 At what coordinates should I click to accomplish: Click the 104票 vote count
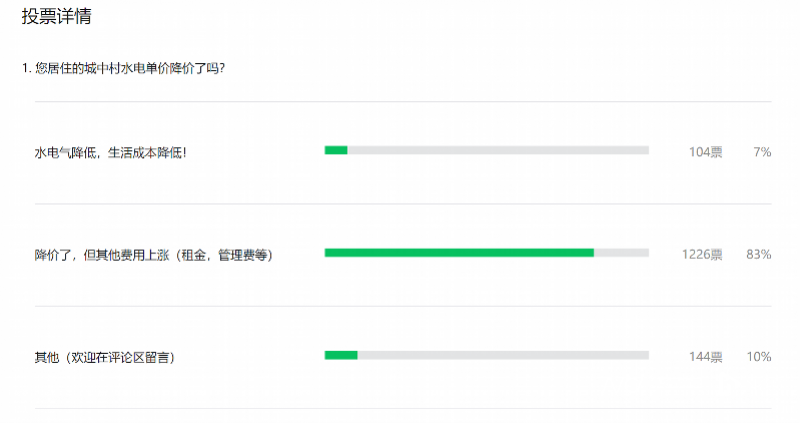tap(706, 152)
